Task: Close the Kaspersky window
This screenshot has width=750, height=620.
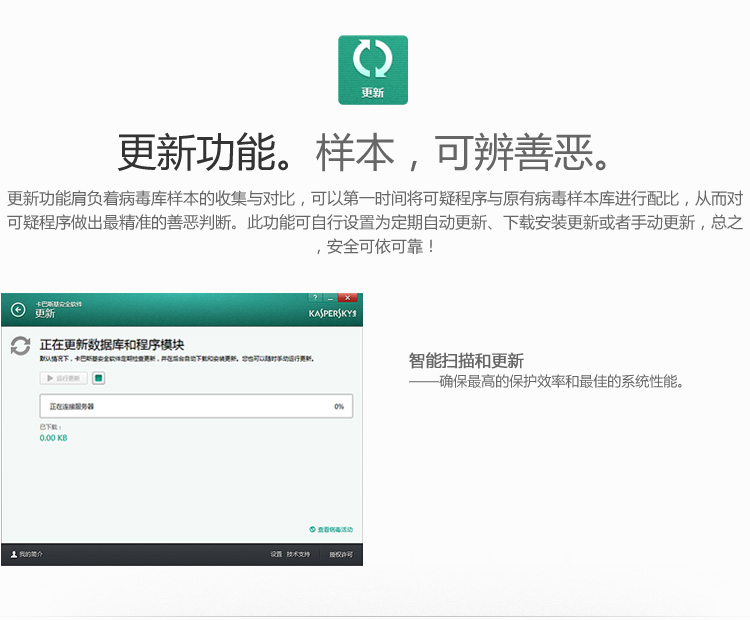Action: (347, 298)
